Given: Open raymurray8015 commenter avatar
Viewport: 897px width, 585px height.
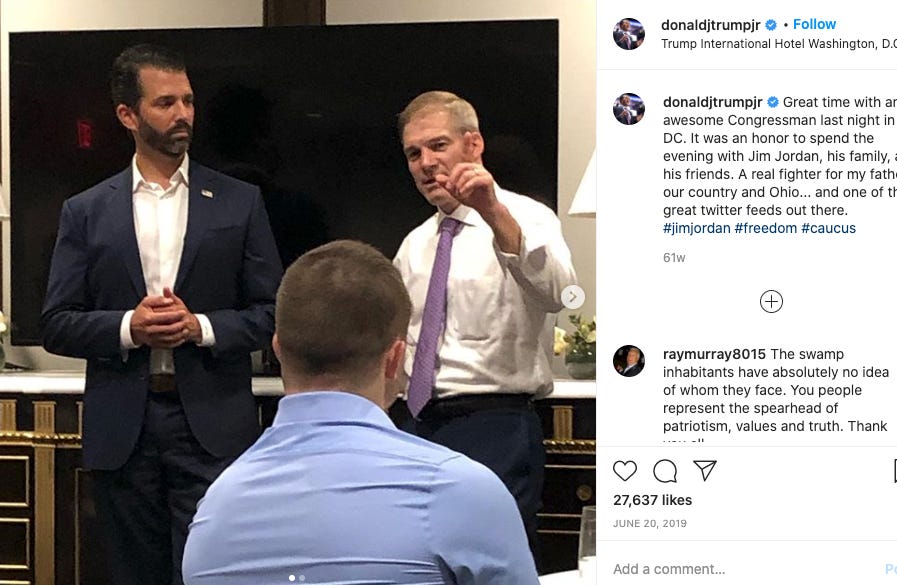Looking at the screenshot, I should 629,361.
